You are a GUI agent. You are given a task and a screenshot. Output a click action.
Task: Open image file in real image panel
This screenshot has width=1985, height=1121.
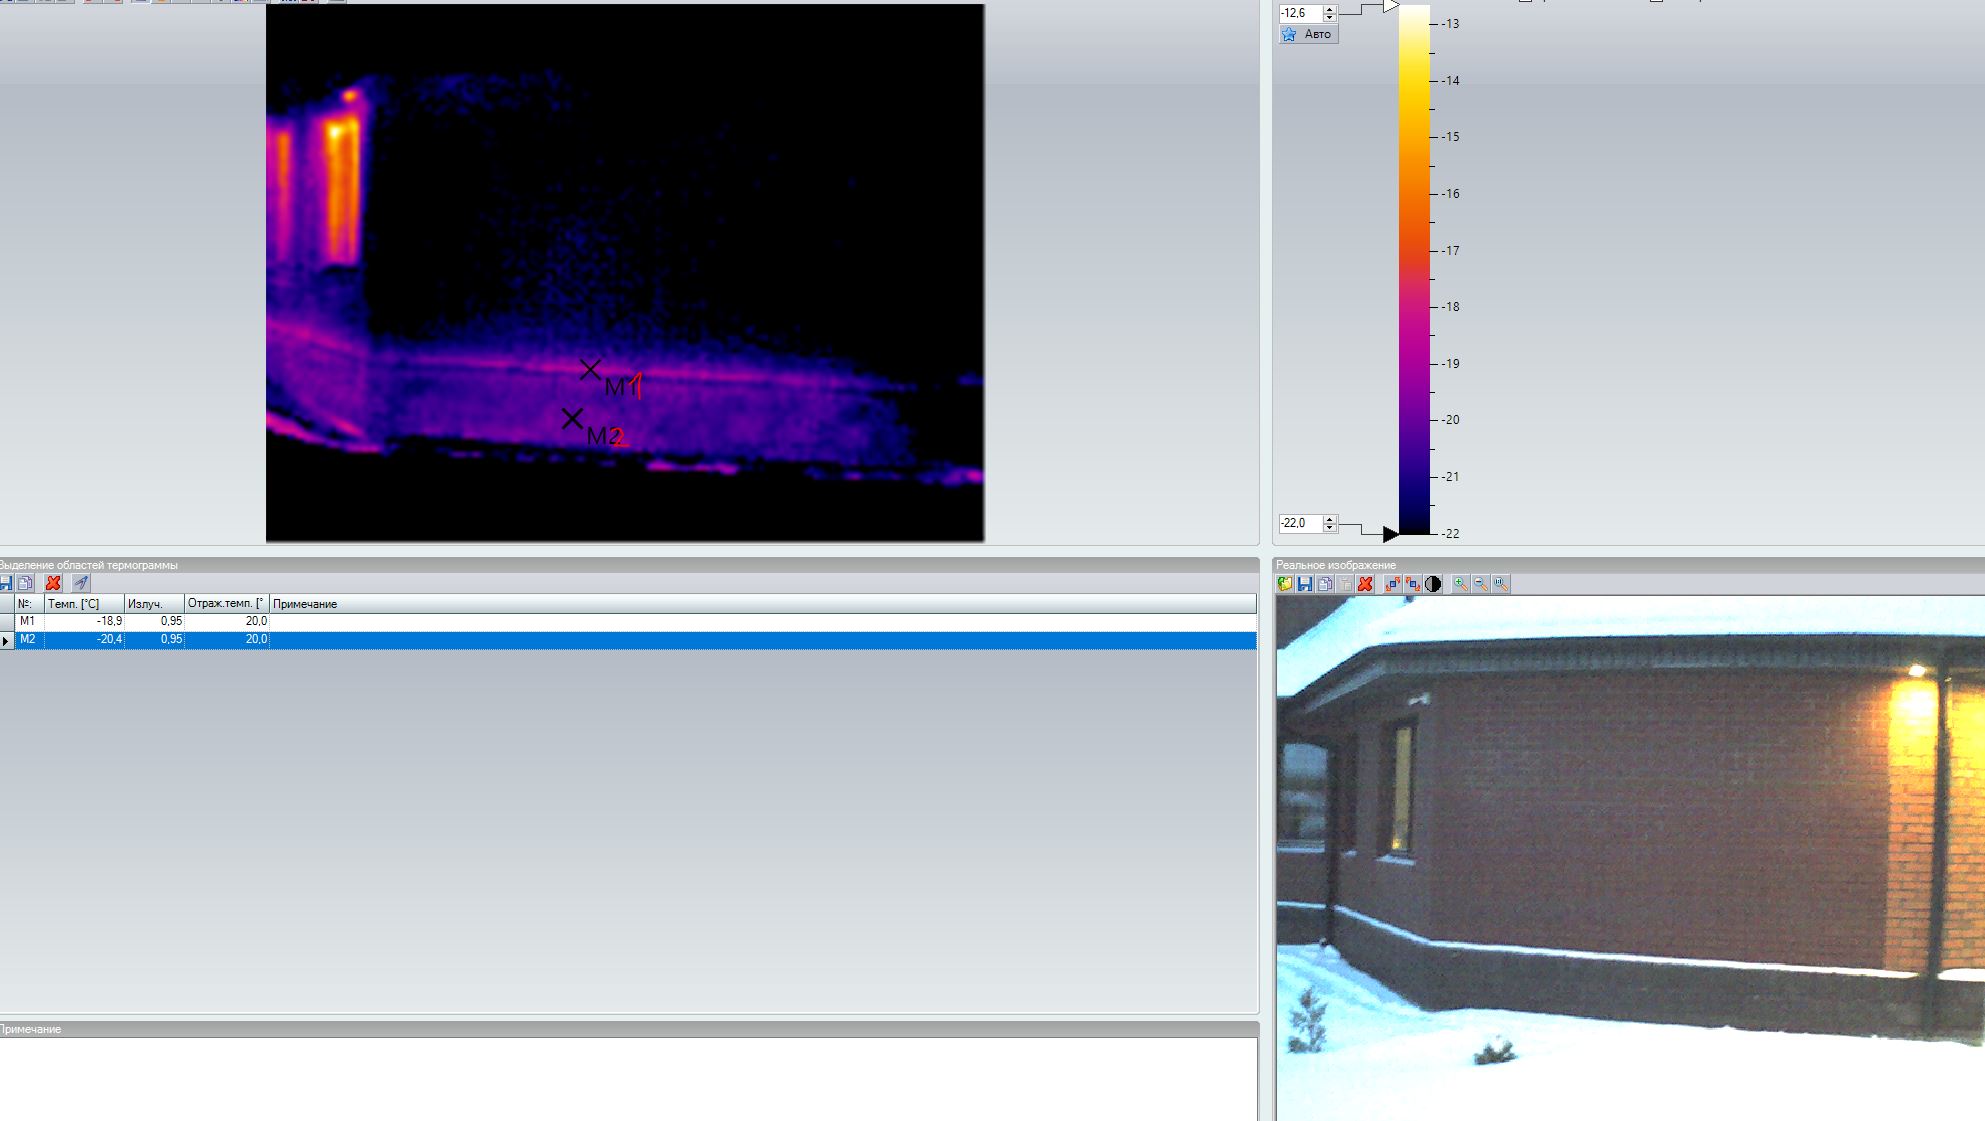(1285, 584)
